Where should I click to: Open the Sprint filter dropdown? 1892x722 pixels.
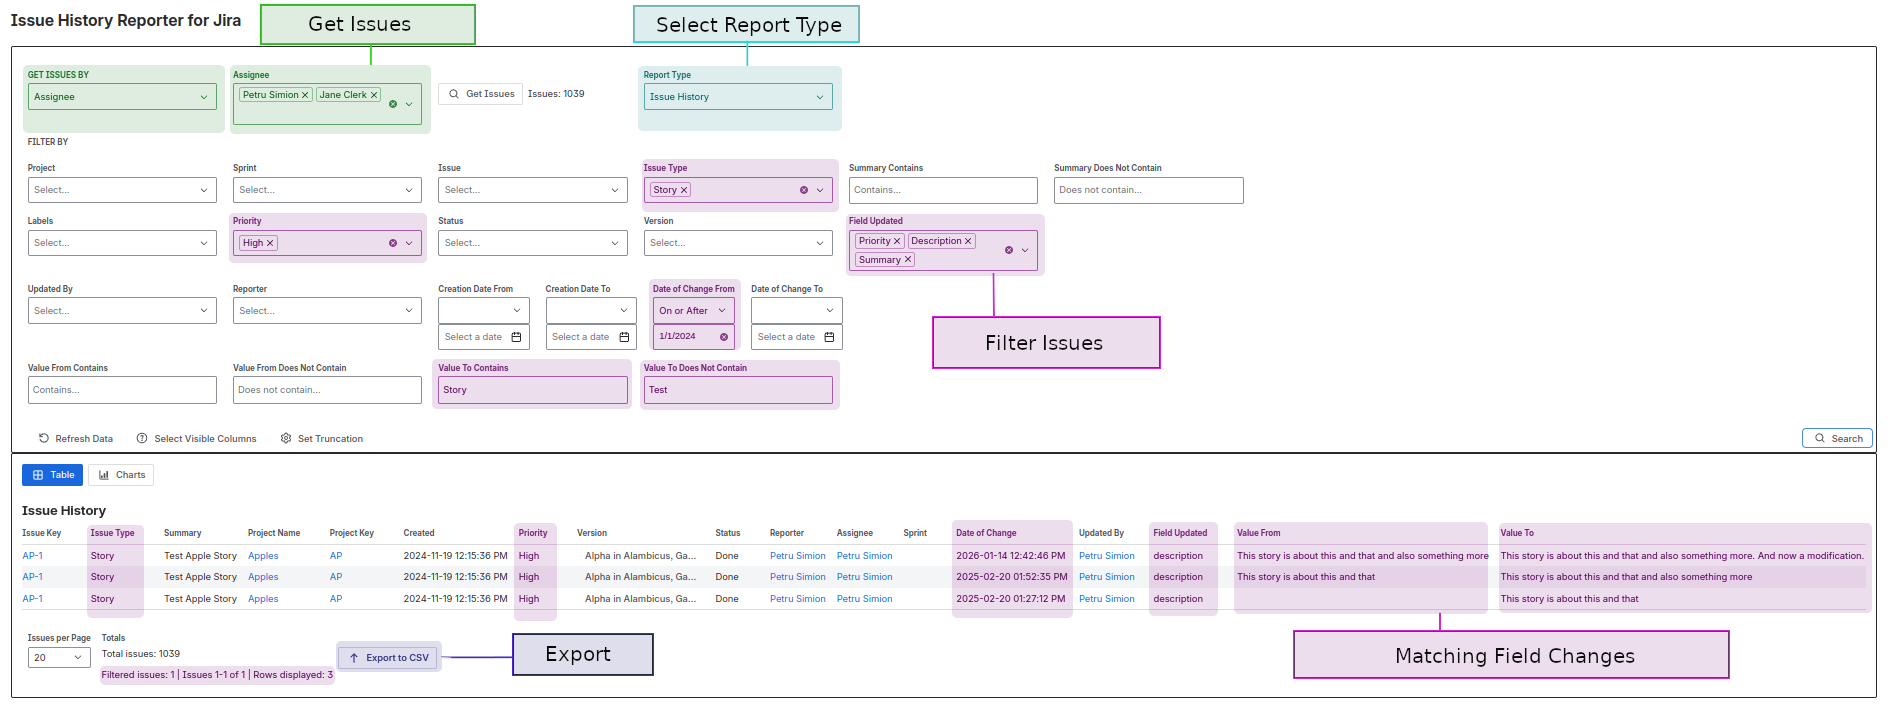pyautogui.click(x=327, y=190)
